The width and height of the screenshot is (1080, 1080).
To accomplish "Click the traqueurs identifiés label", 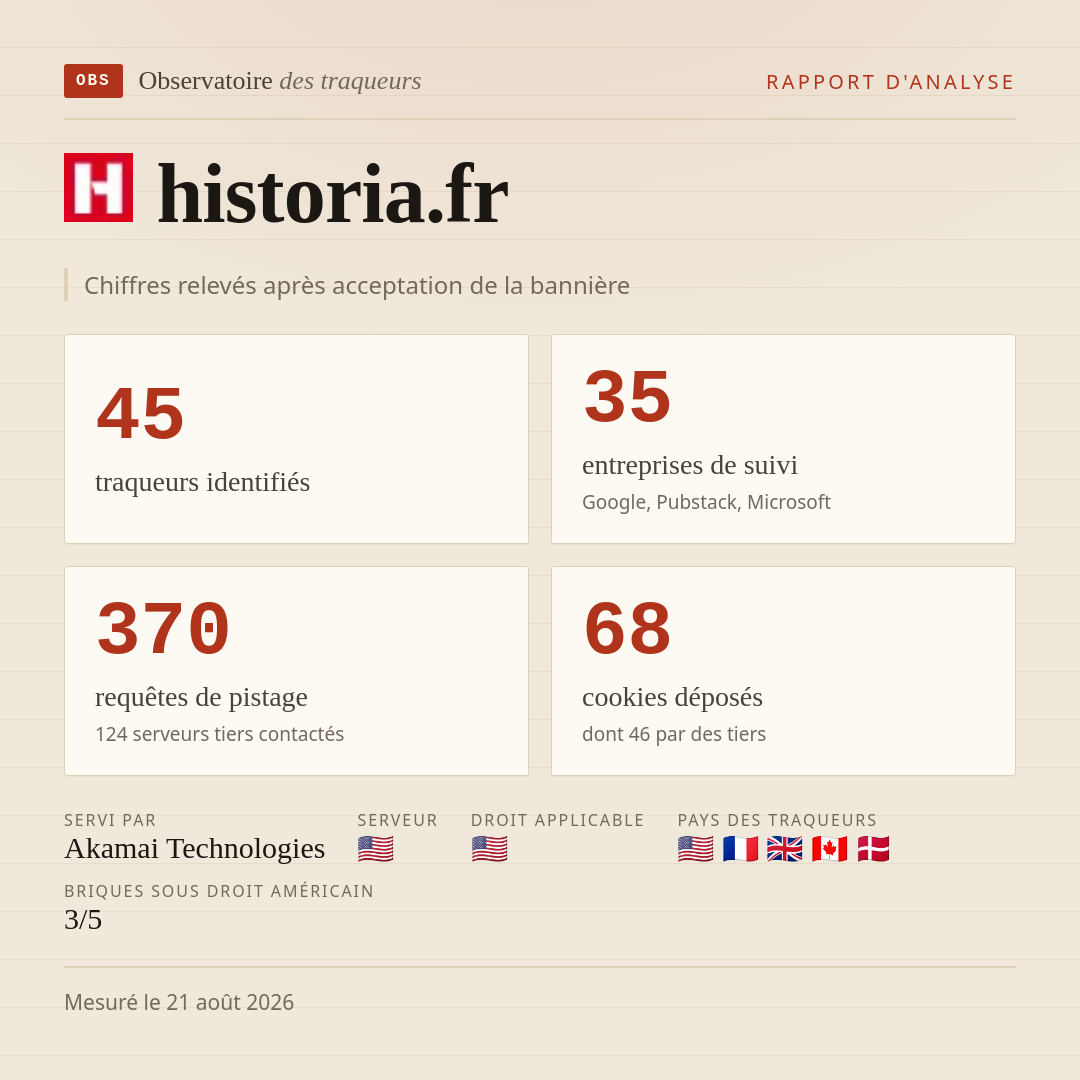I will click(202, 482).
